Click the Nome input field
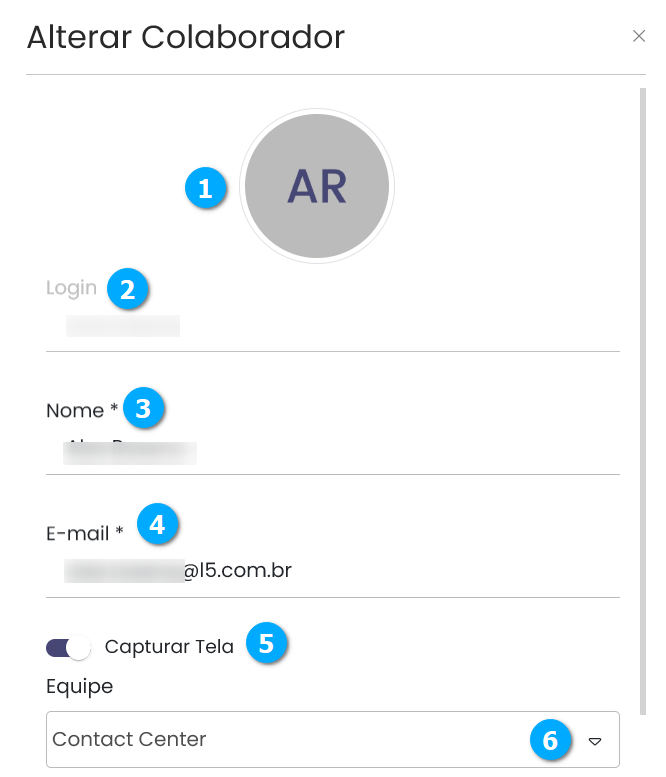 [330, 452]
